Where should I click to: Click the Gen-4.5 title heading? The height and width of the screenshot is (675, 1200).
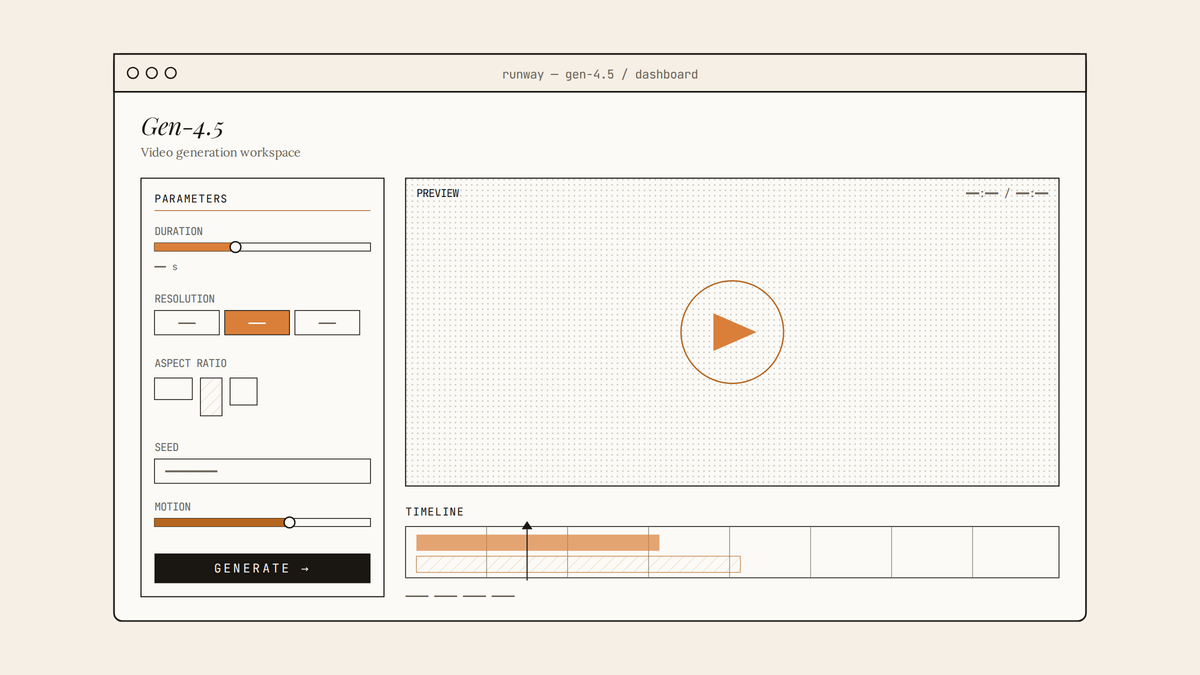click(x=183, y=127)
